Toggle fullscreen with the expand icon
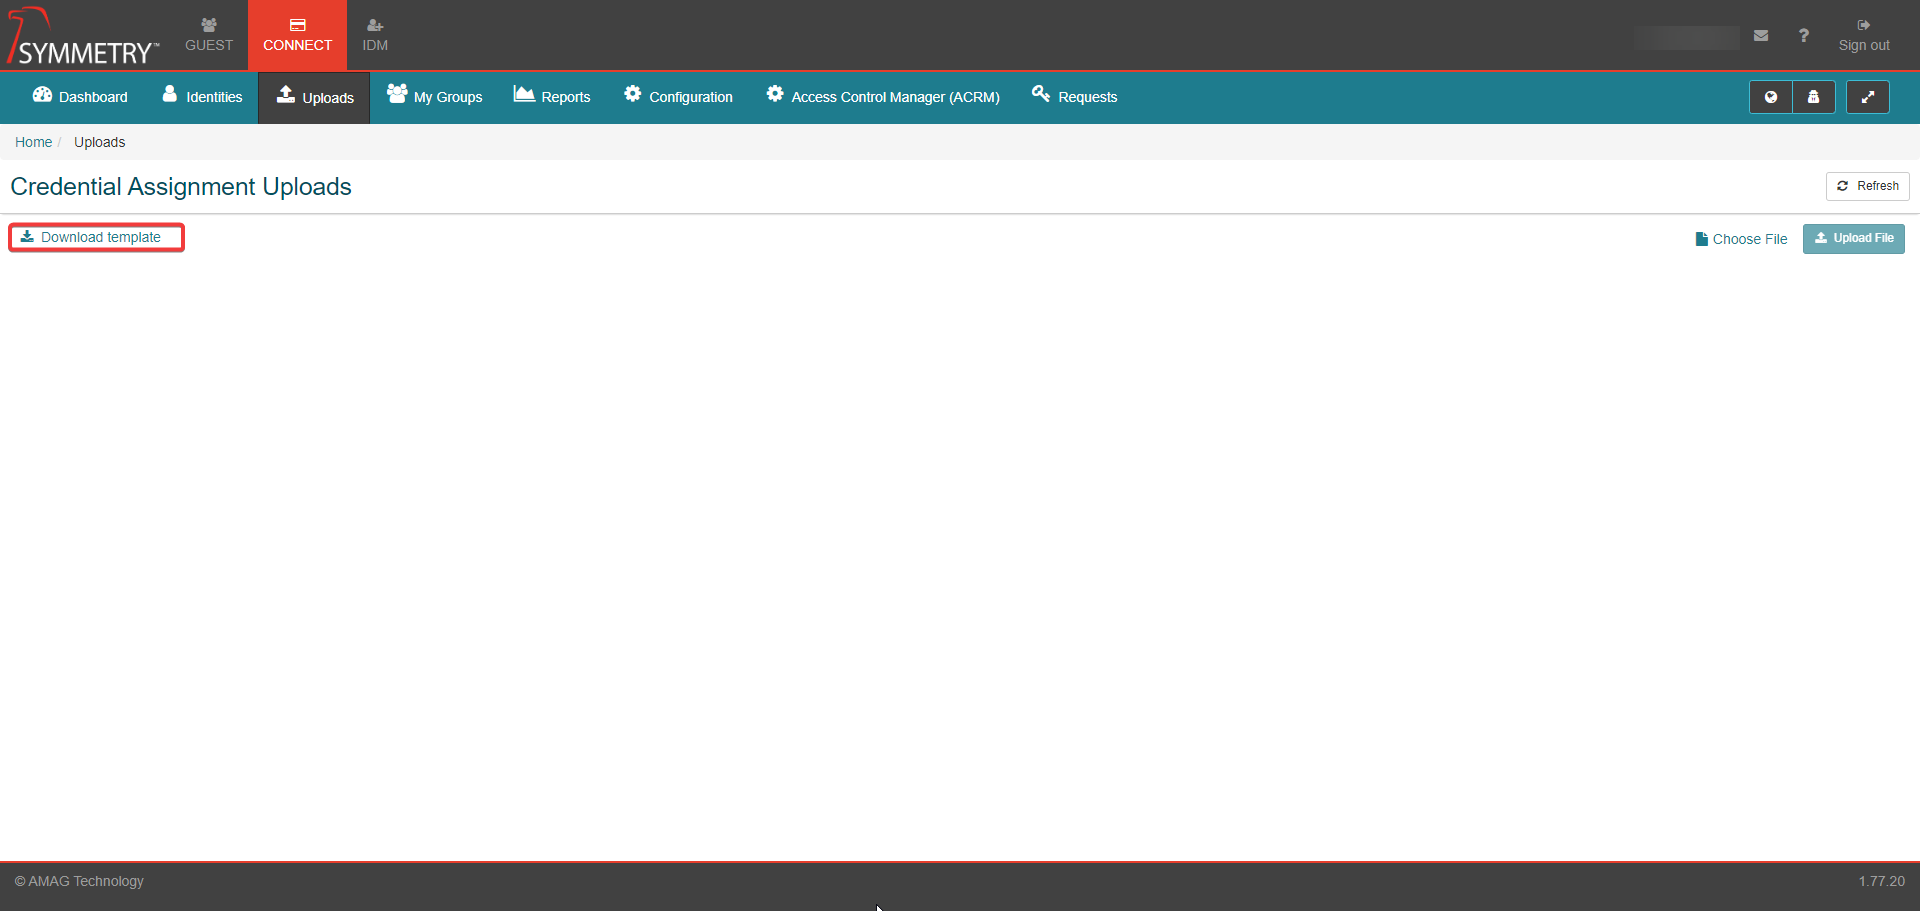This screenshot has height=911, width=1920. pyautogui.click(x=1867, y=97)
